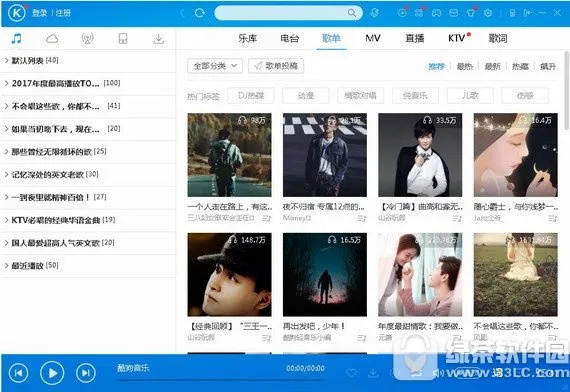
Task: Open the app grid tools icon
Action: click(419, 13)
